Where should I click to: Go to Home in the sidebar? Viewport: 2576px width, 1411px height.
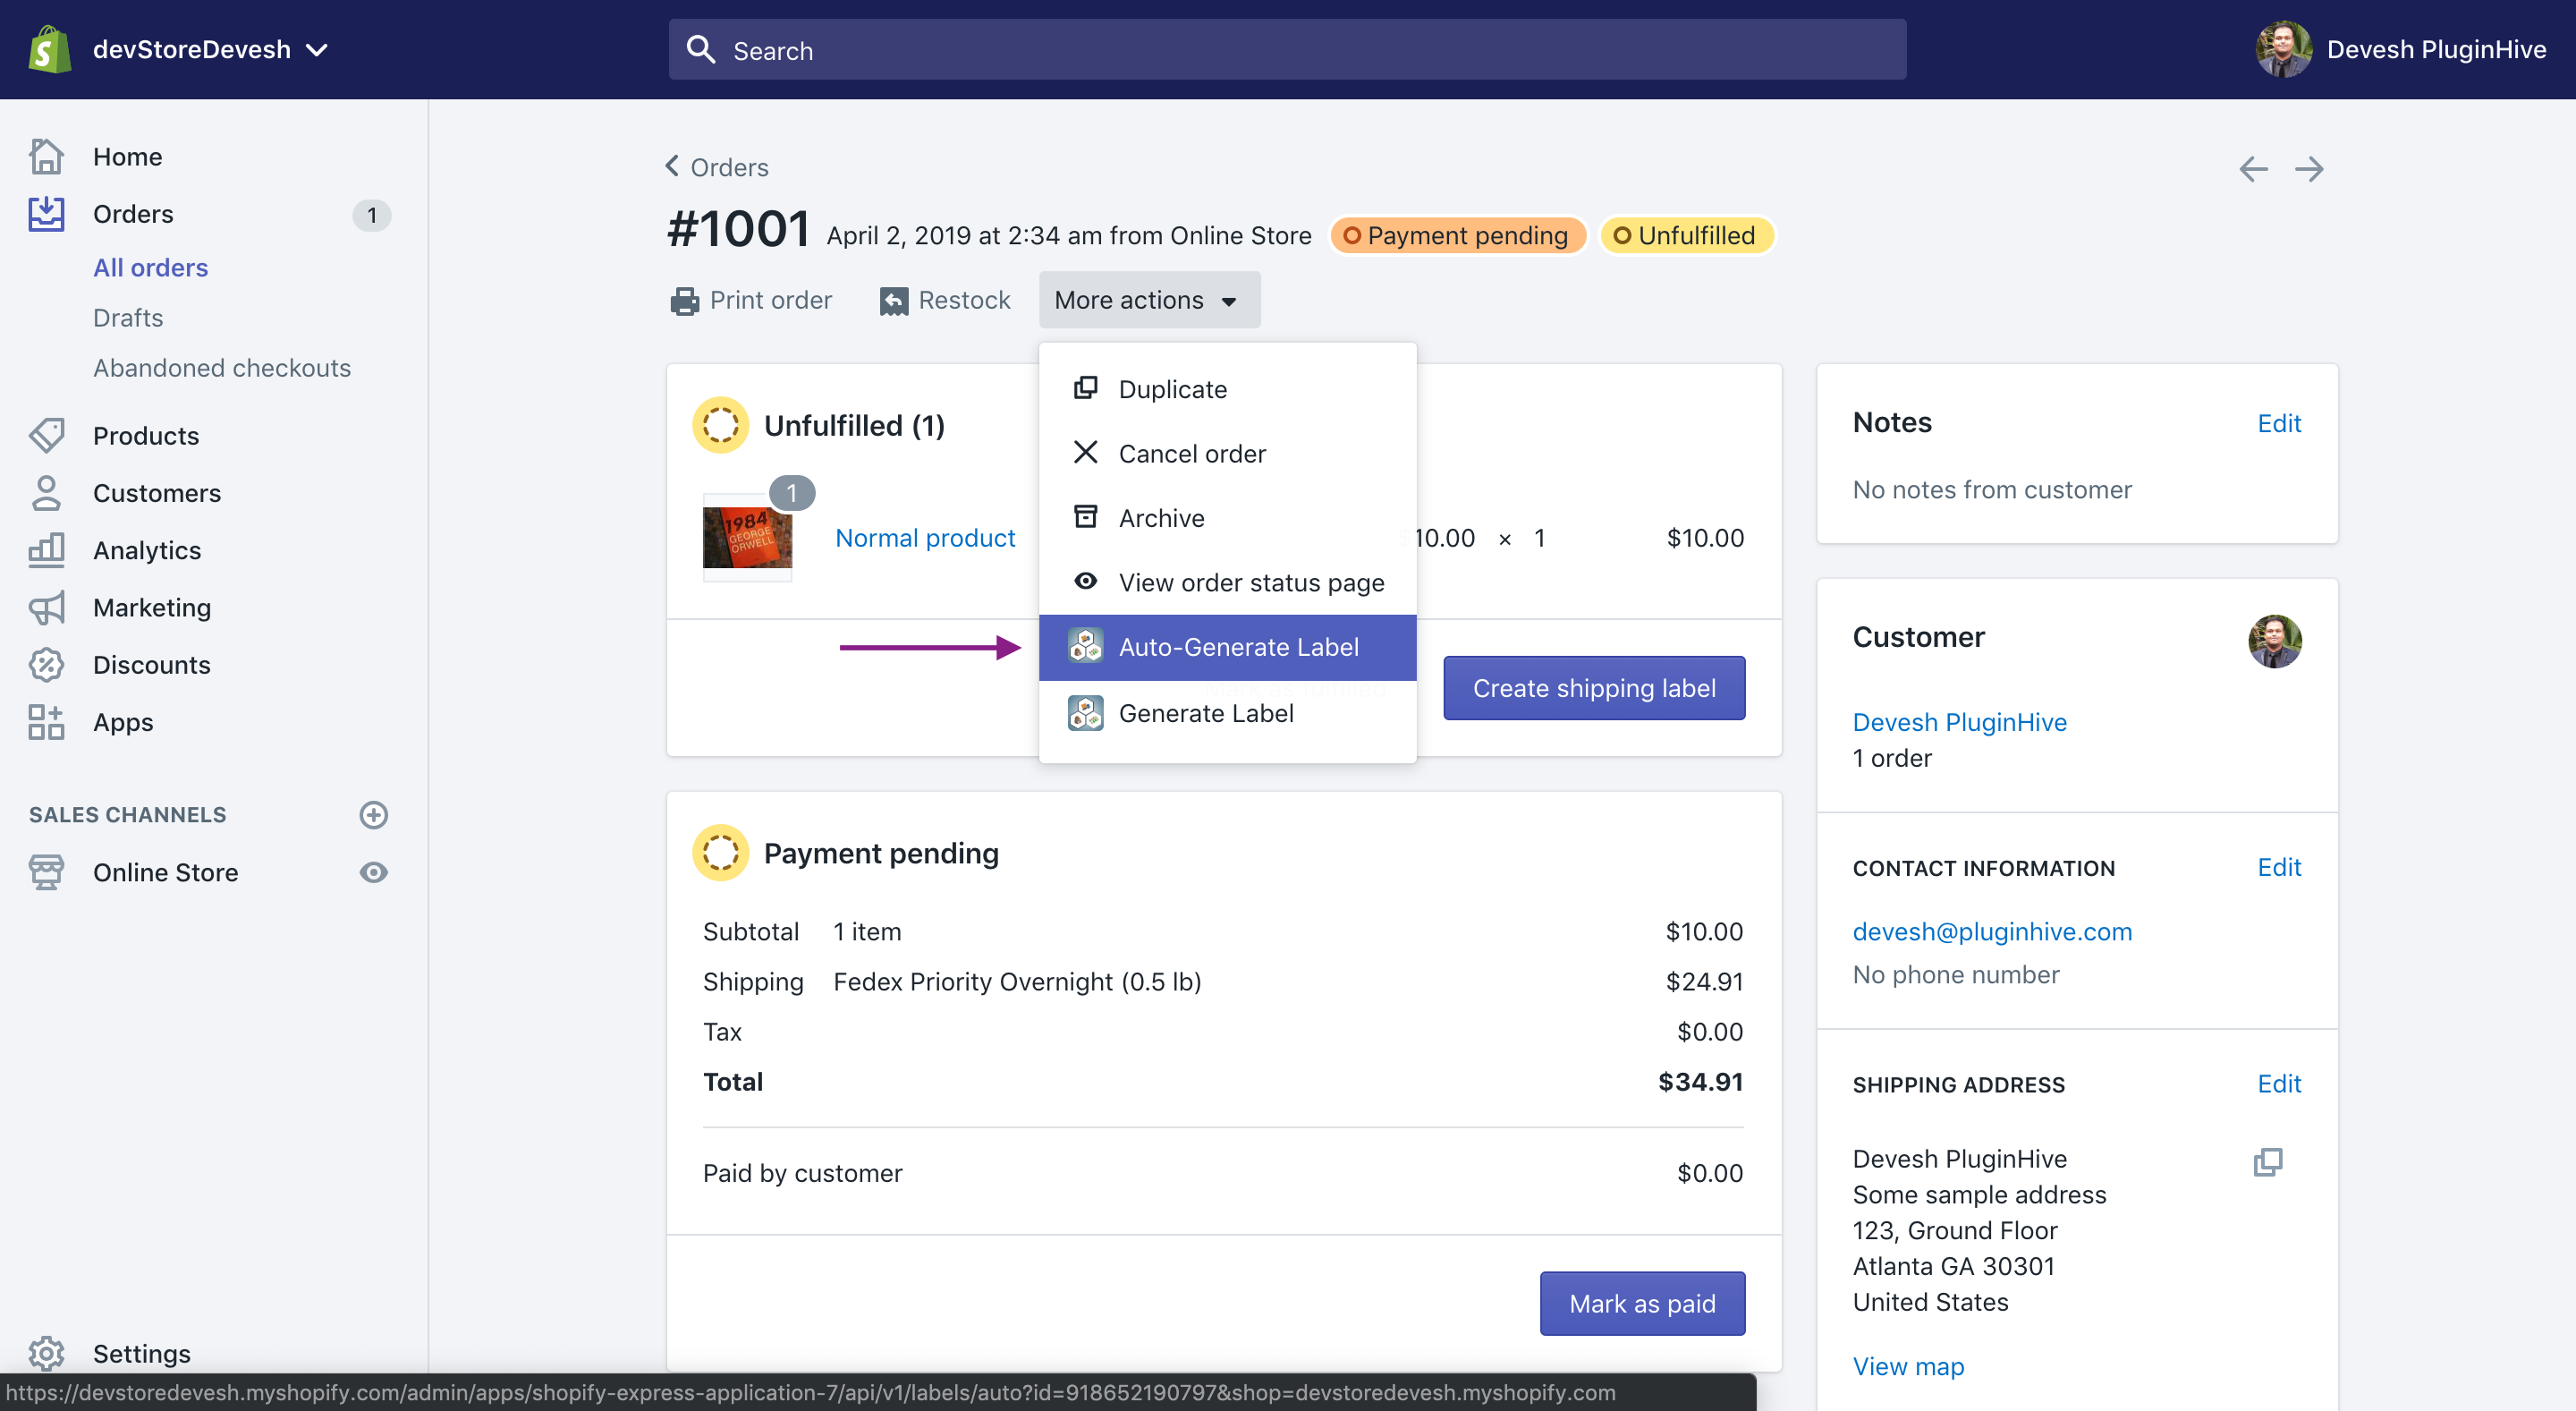pyautogui.click(x=127, y=156)
